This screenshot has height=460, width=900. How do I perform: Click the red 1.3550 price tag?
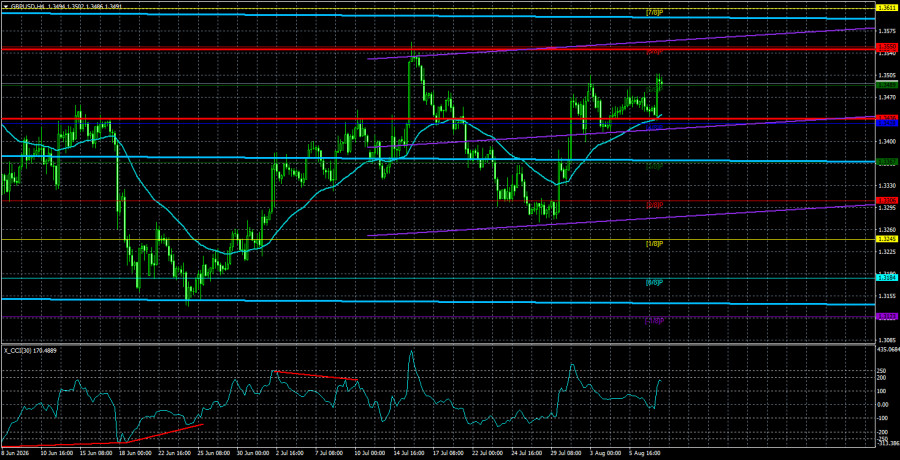886,46
